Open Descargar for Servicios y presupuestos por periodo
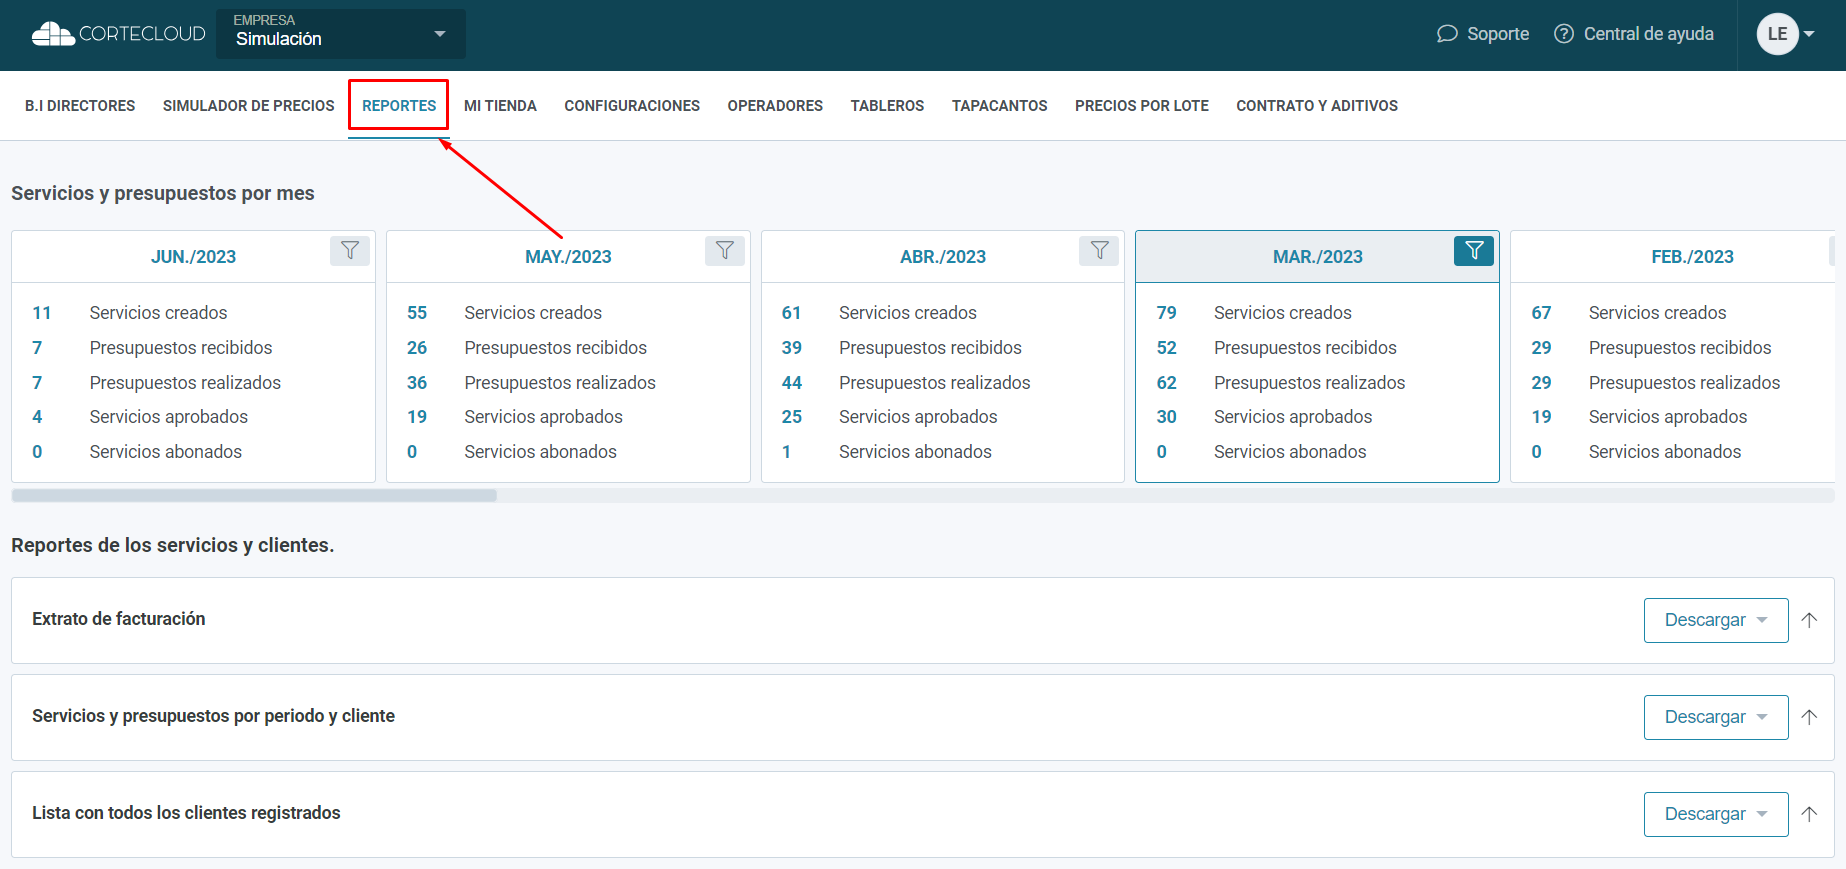The image size is (1846, 869). point(1716,717)
